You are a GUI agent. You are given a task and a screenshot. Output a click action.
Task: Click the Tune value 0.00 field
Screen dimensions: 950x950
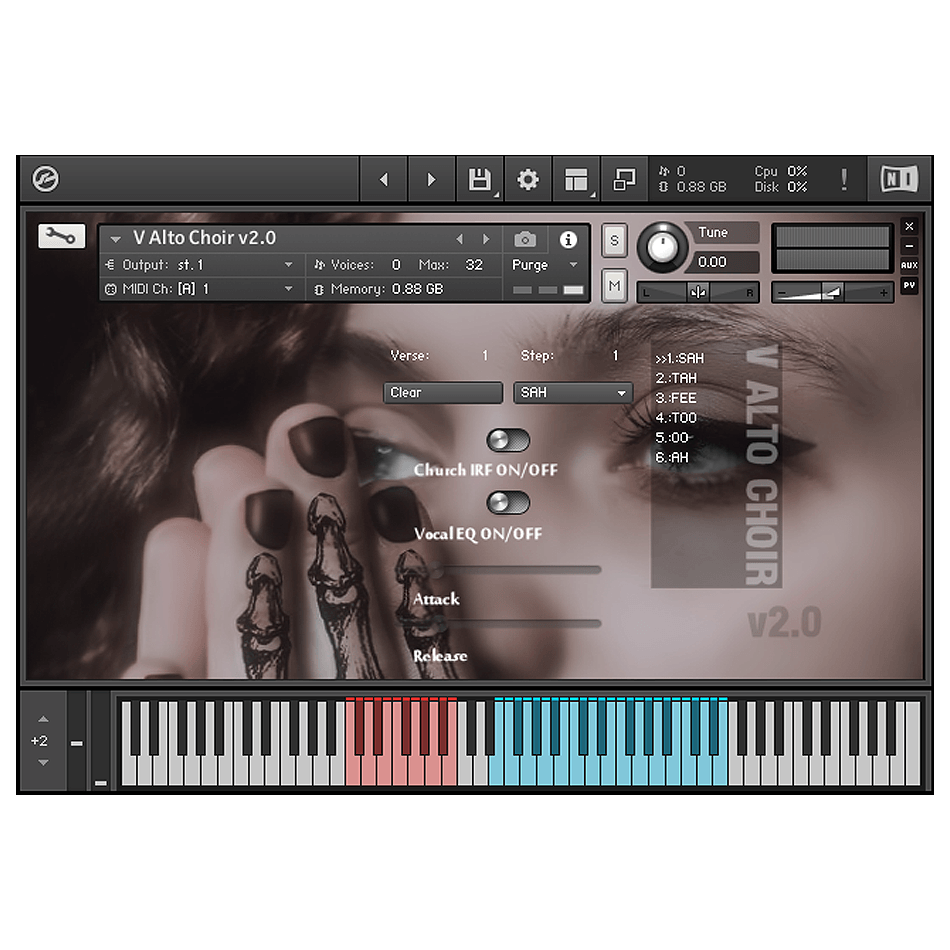coord(725,262)
